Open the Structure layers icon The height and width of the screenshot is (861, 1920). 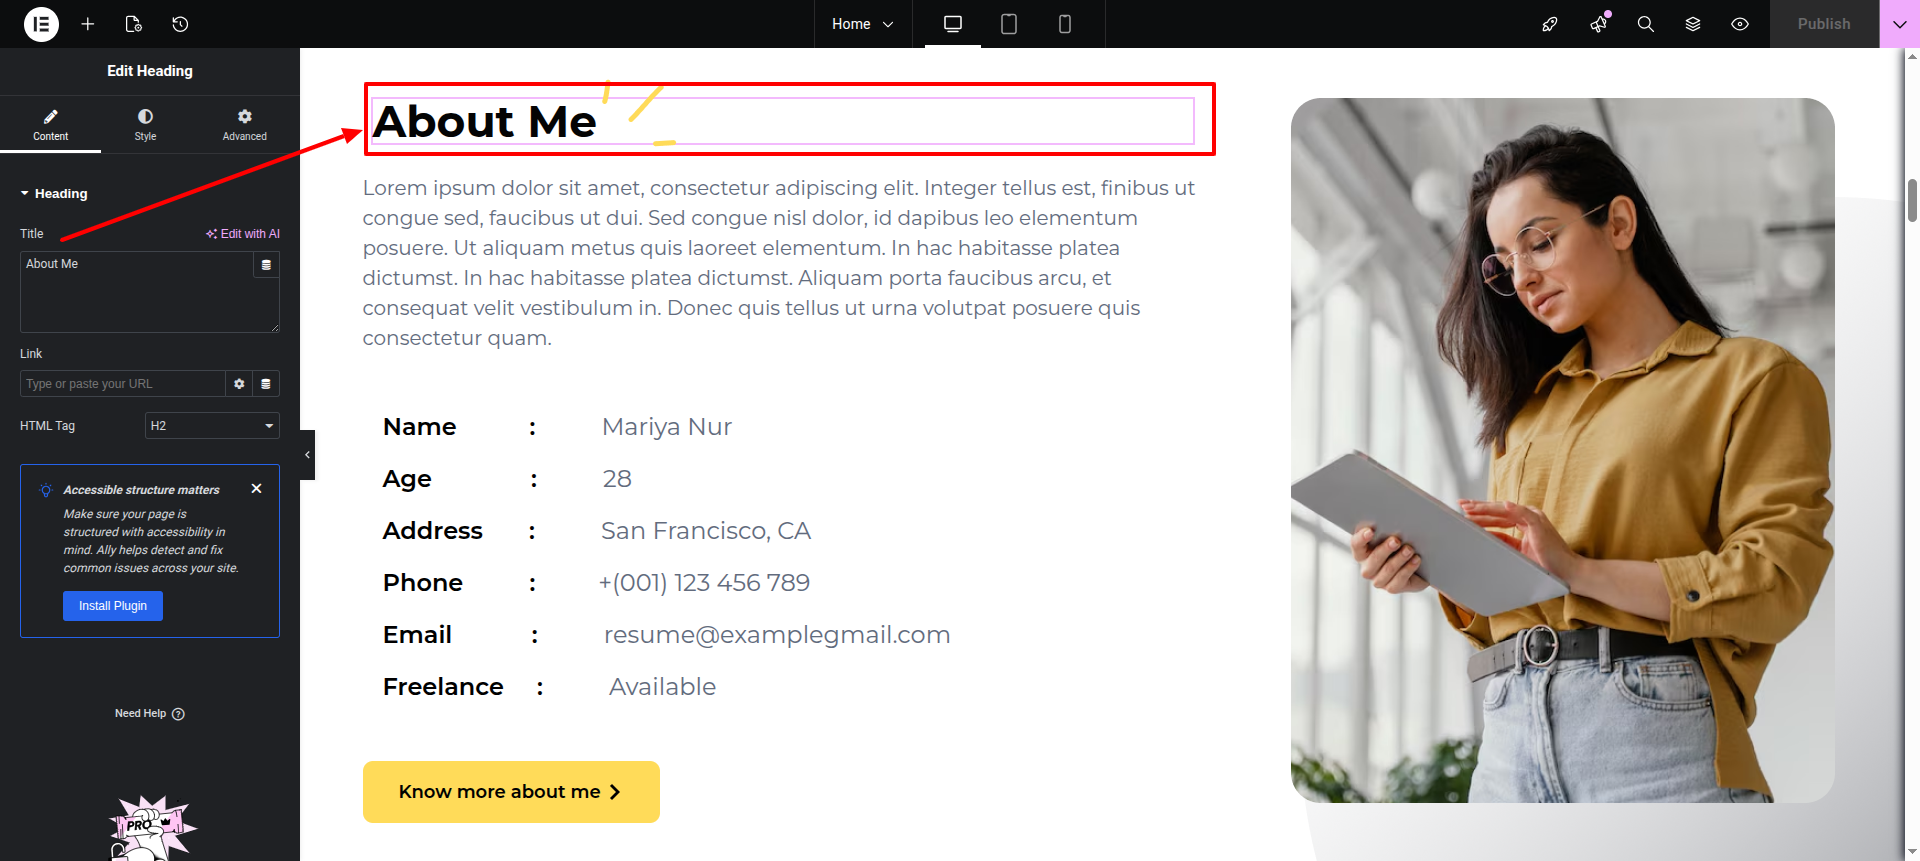coord(1693,24)
